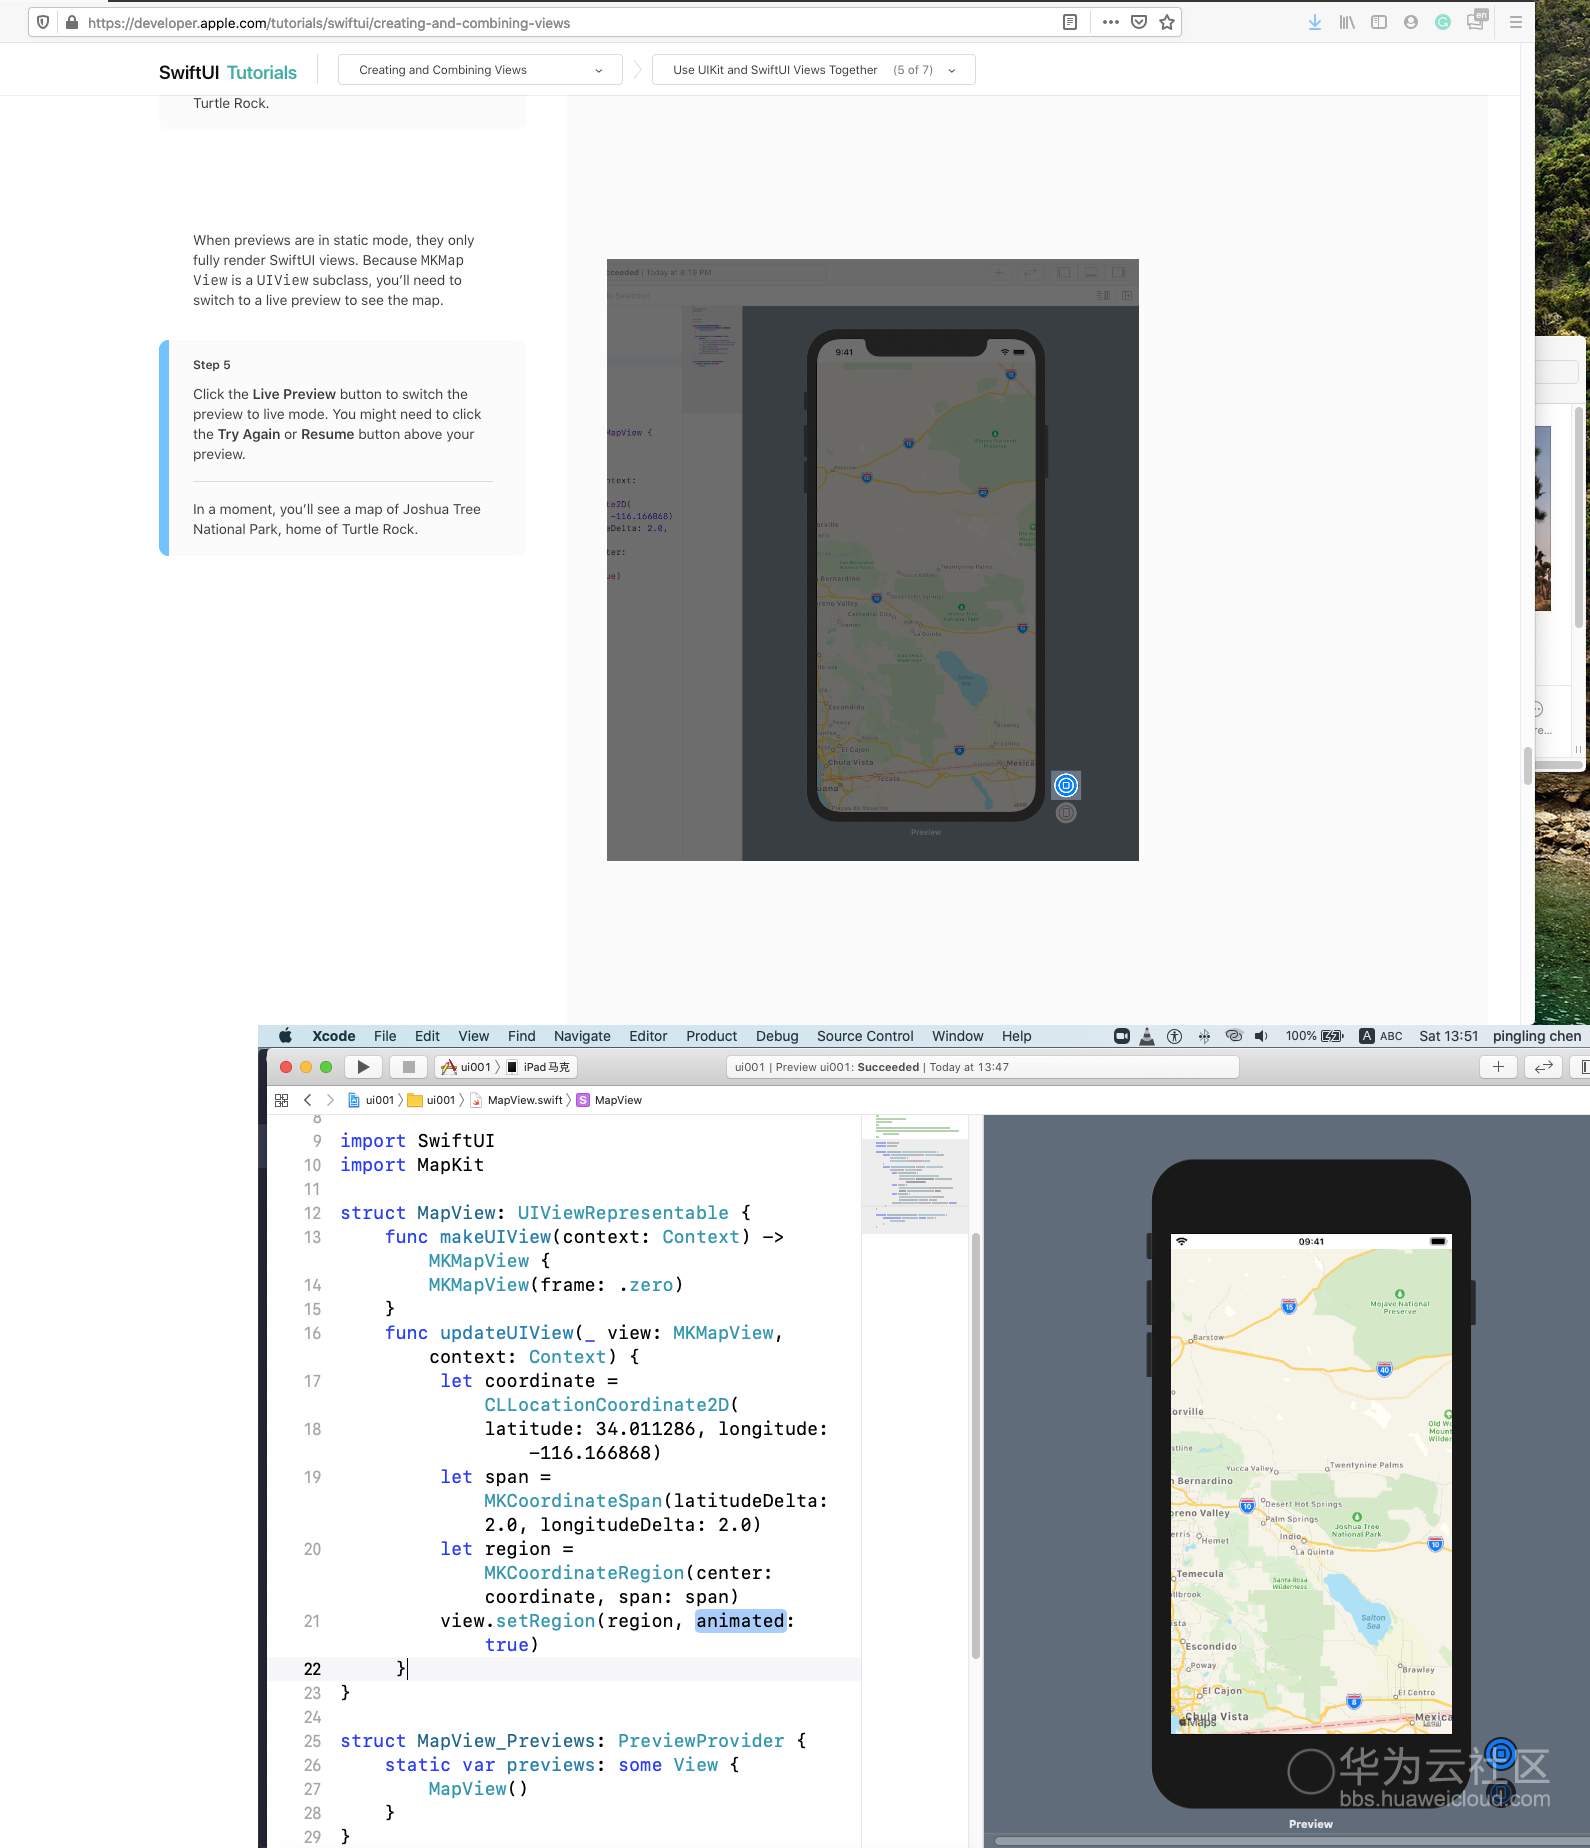Click the Sat 13:51 clock
1590x1848 pixels.
[1448, 1036]
